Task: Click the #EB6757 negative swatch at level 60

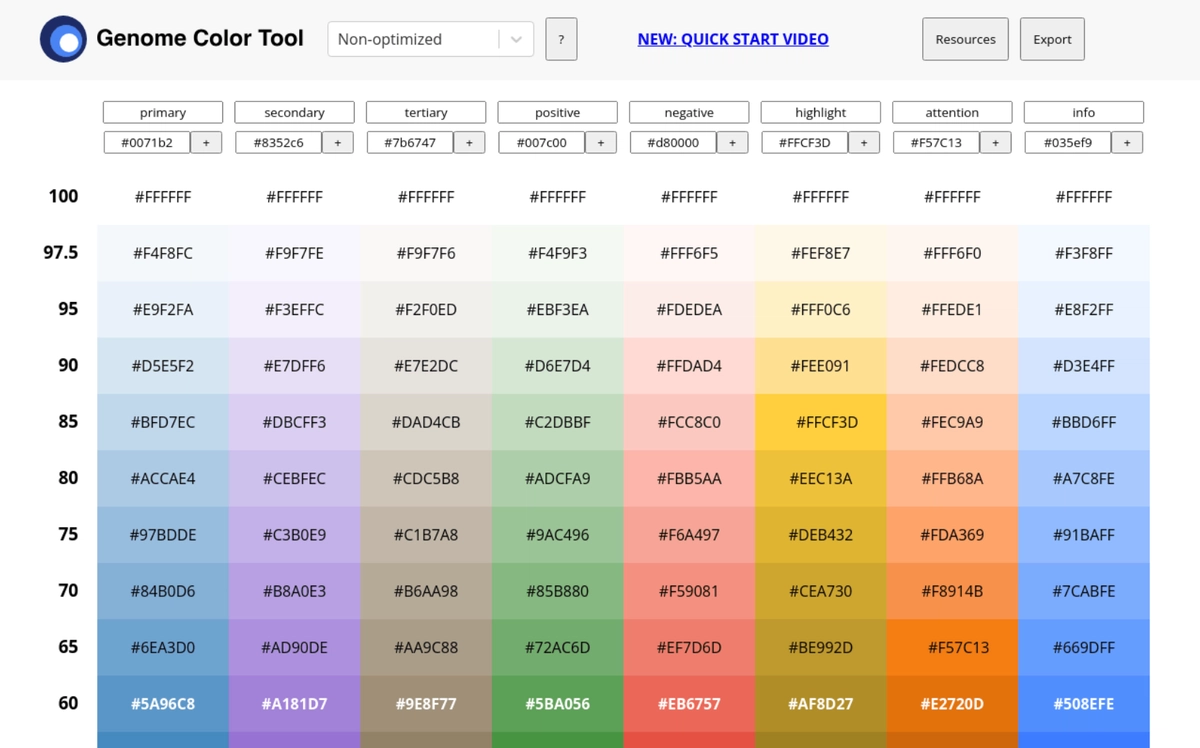Action: tap(688, 703)
